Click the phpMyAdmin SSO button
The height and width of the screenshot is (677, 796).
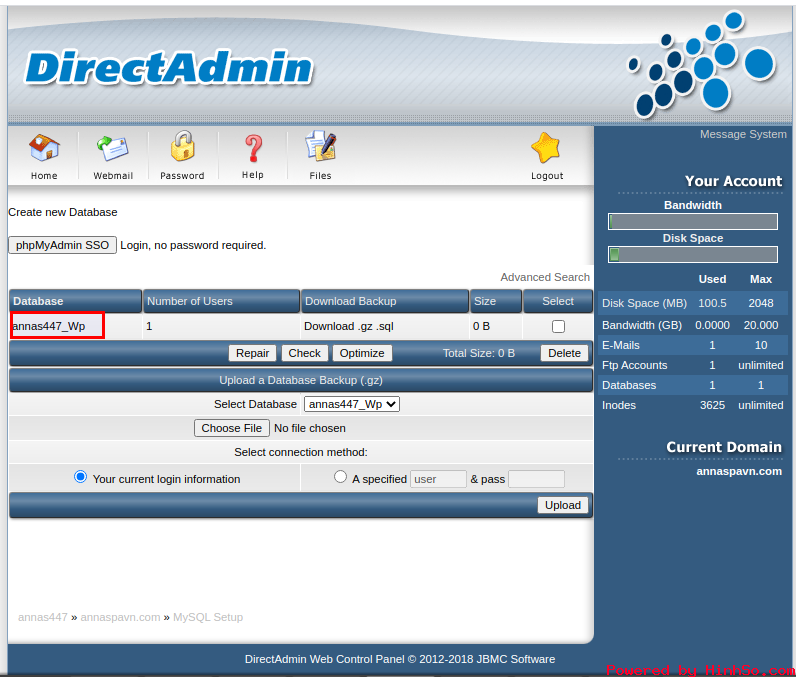coord(62,245)
